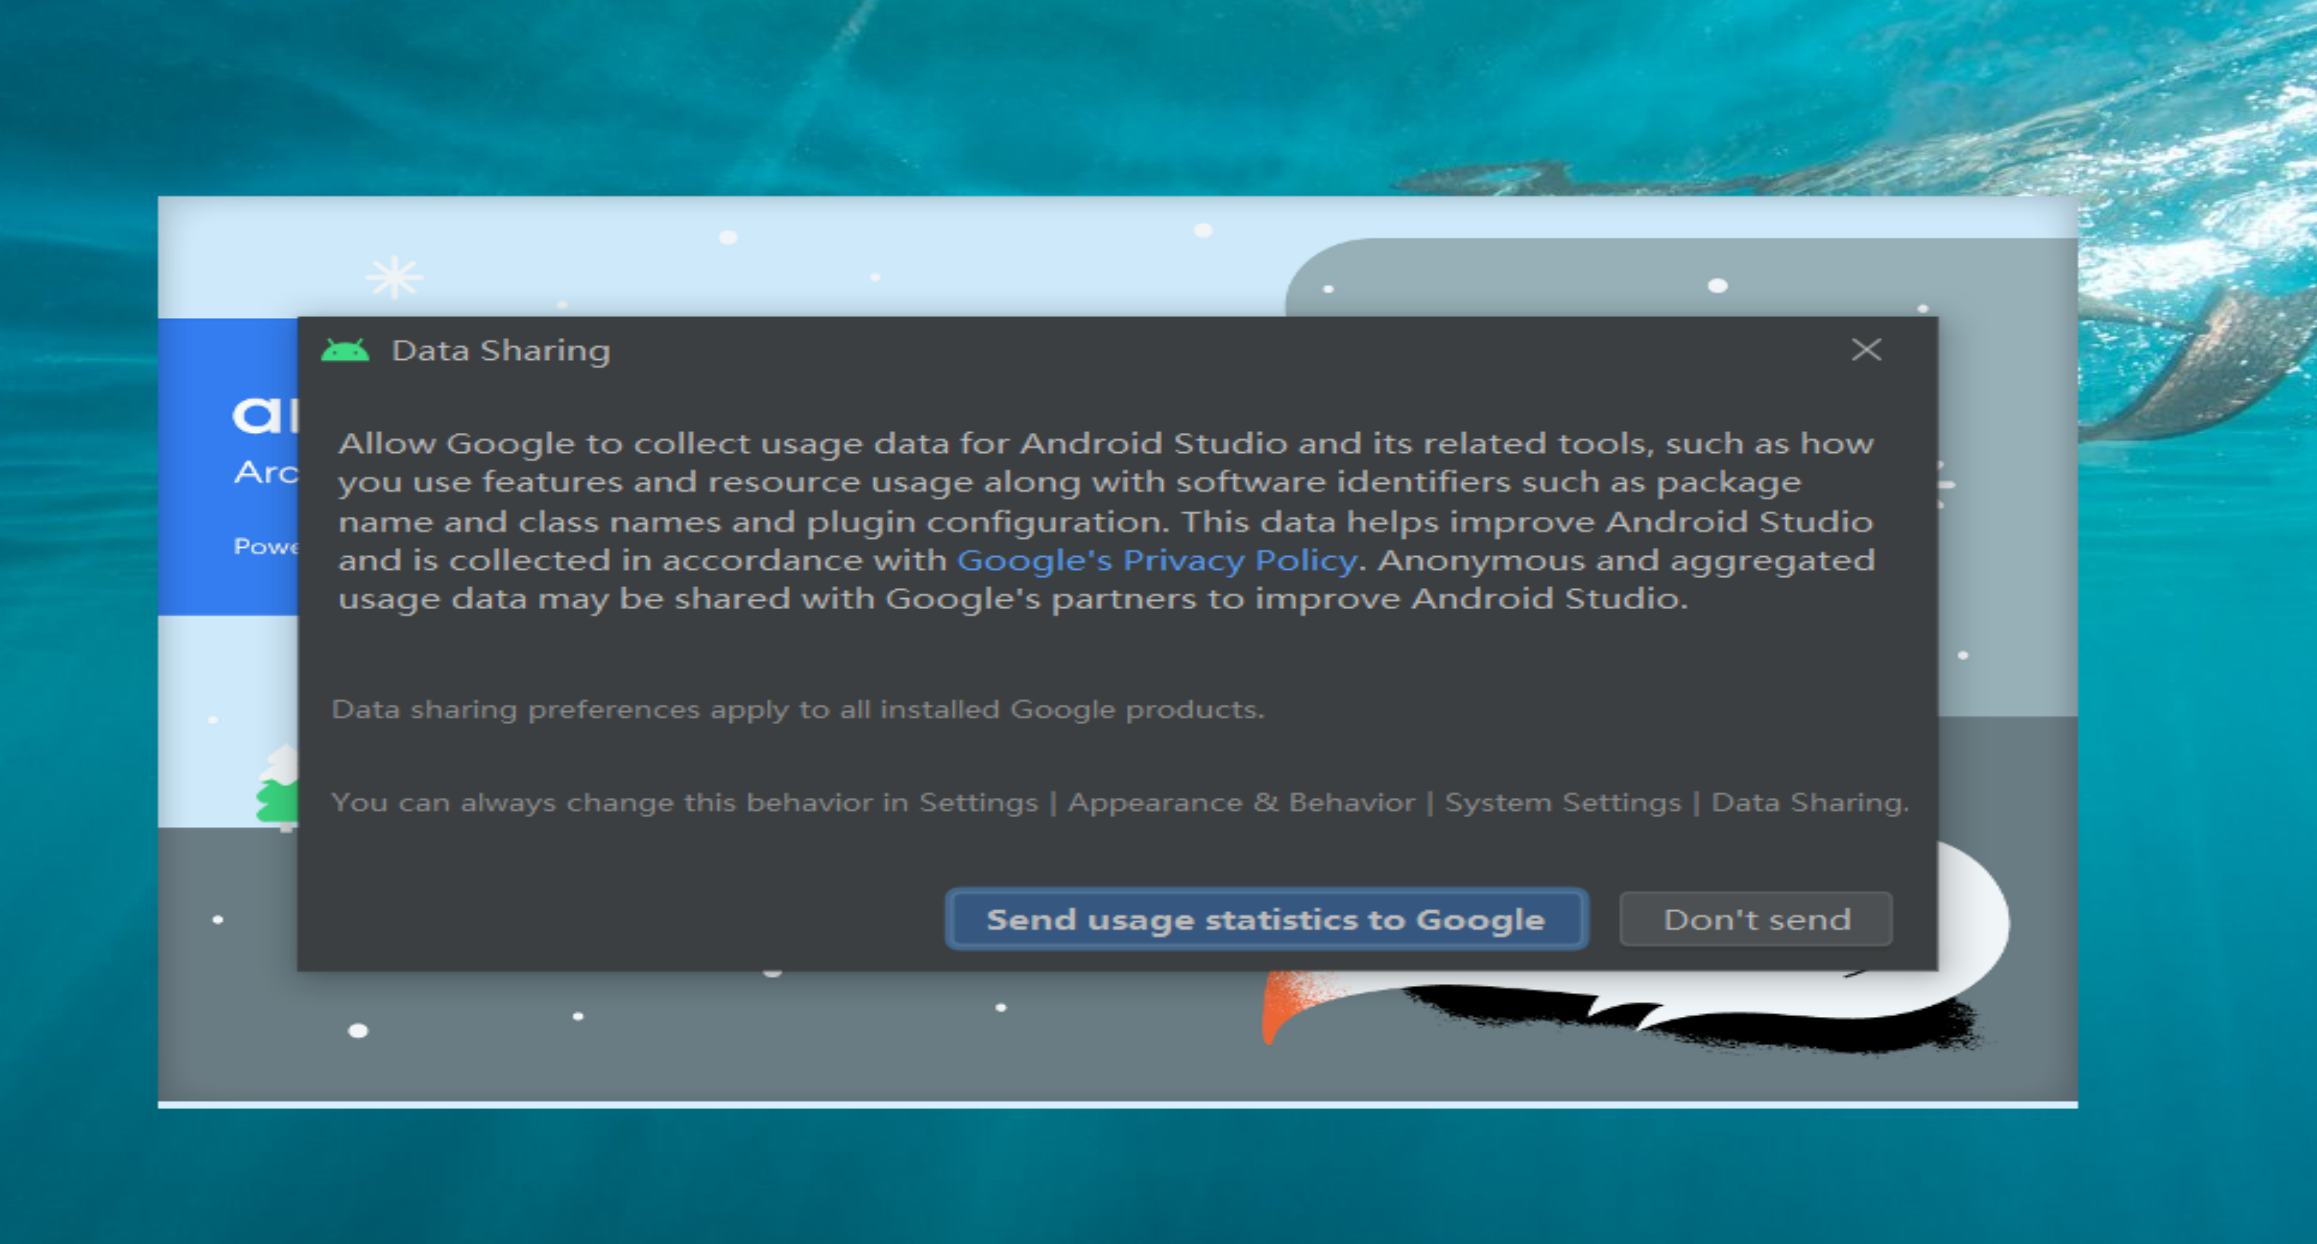
Task: Click the data sharing preferences note text
Action: (797, 710)
